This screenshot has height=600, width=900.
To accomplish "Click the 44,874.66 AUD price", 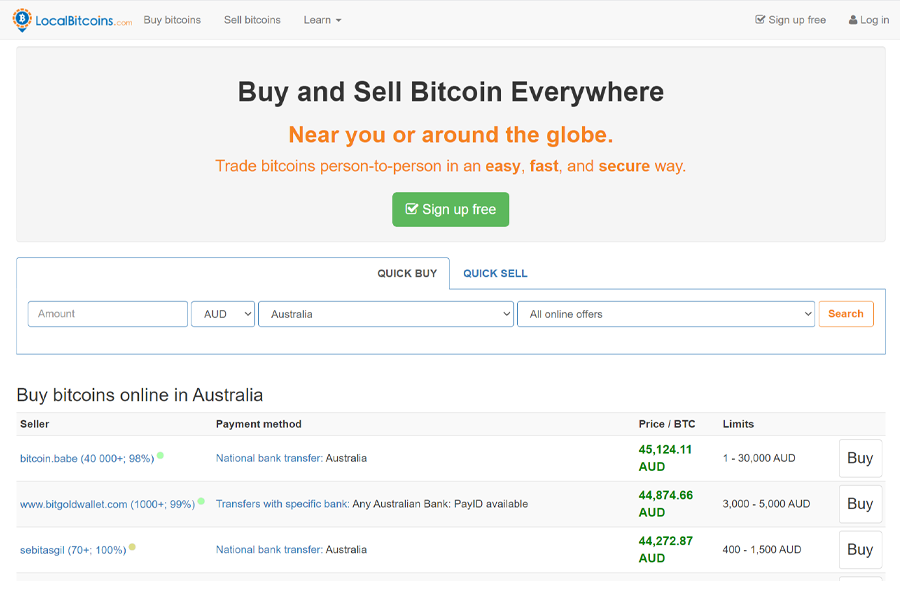I will click(666, 504).
